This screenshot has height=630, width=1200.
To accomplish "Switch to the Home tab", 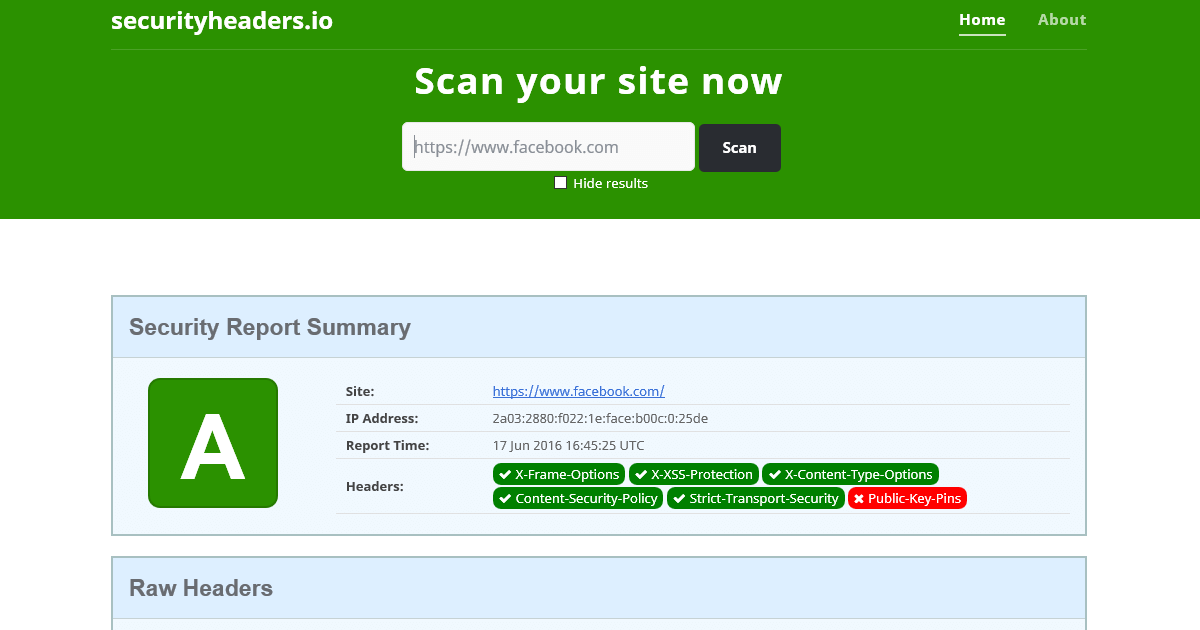I will (982, 19).
